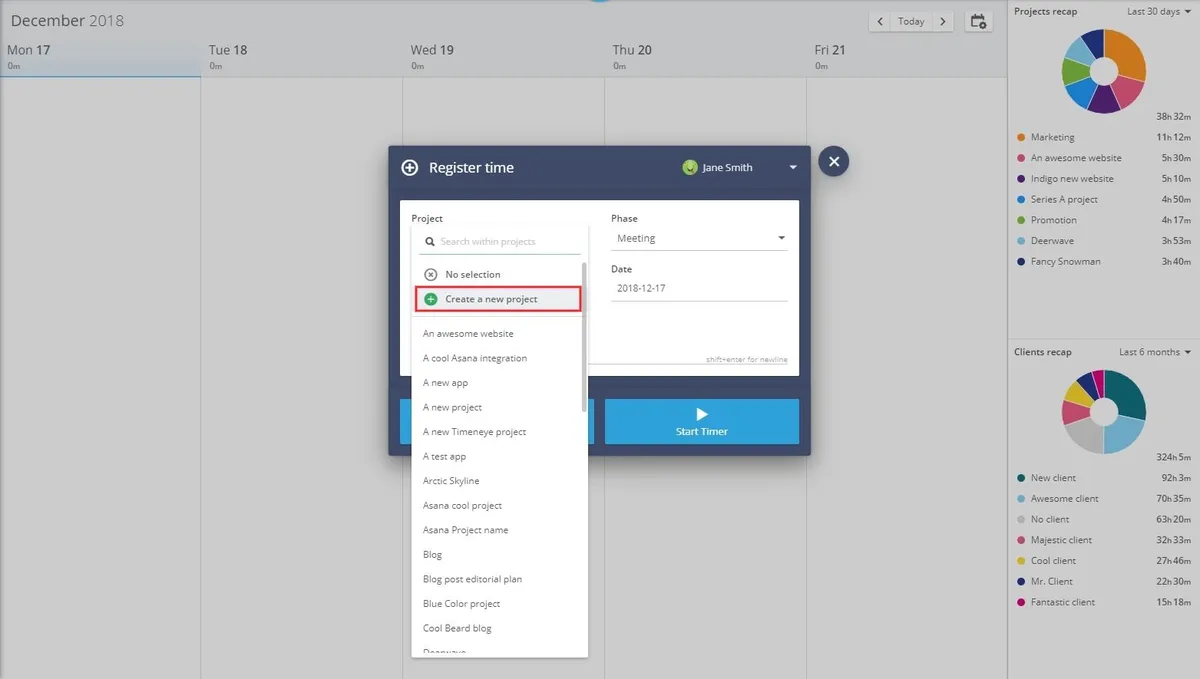Go to previous week arrow
Viewport: 1200px width, 679px height.
pyautogui.click(x=880, y=21)
